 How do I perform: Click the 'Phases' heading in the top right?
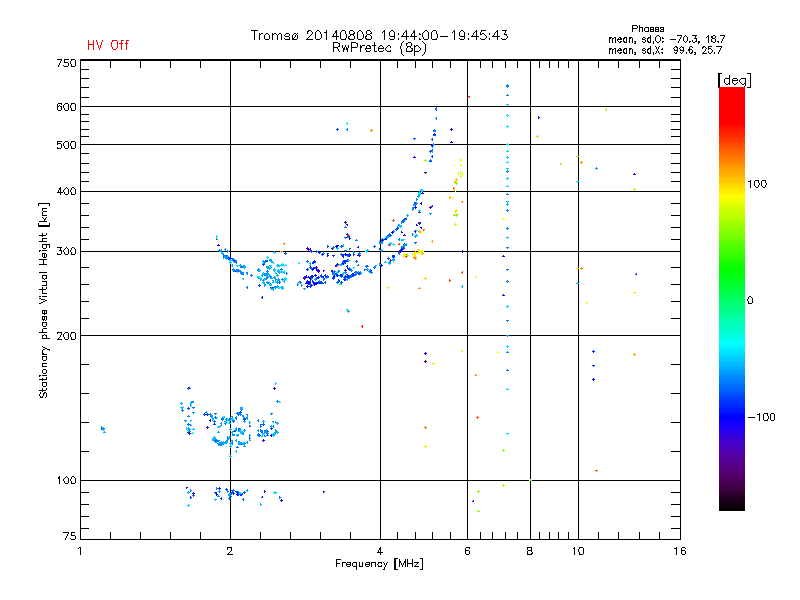(647, 29)
